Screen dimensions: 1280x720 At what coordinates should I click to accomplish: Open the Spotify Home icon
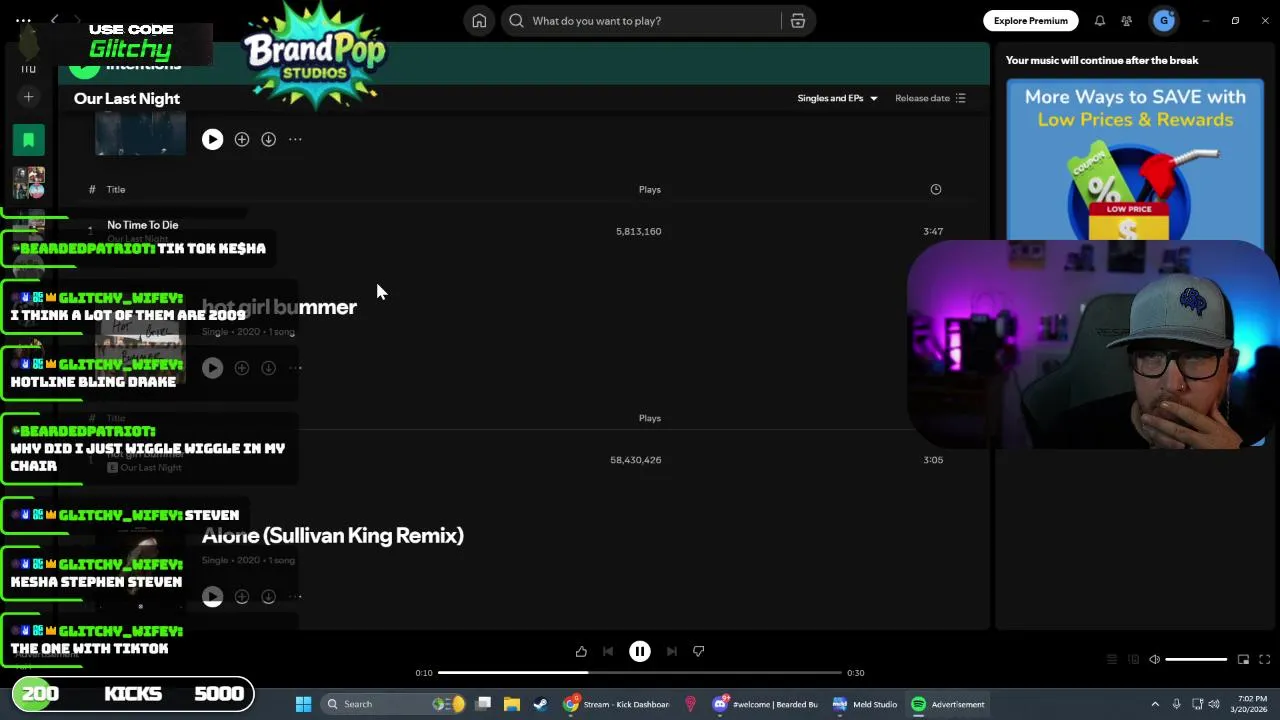click(479, 21)
